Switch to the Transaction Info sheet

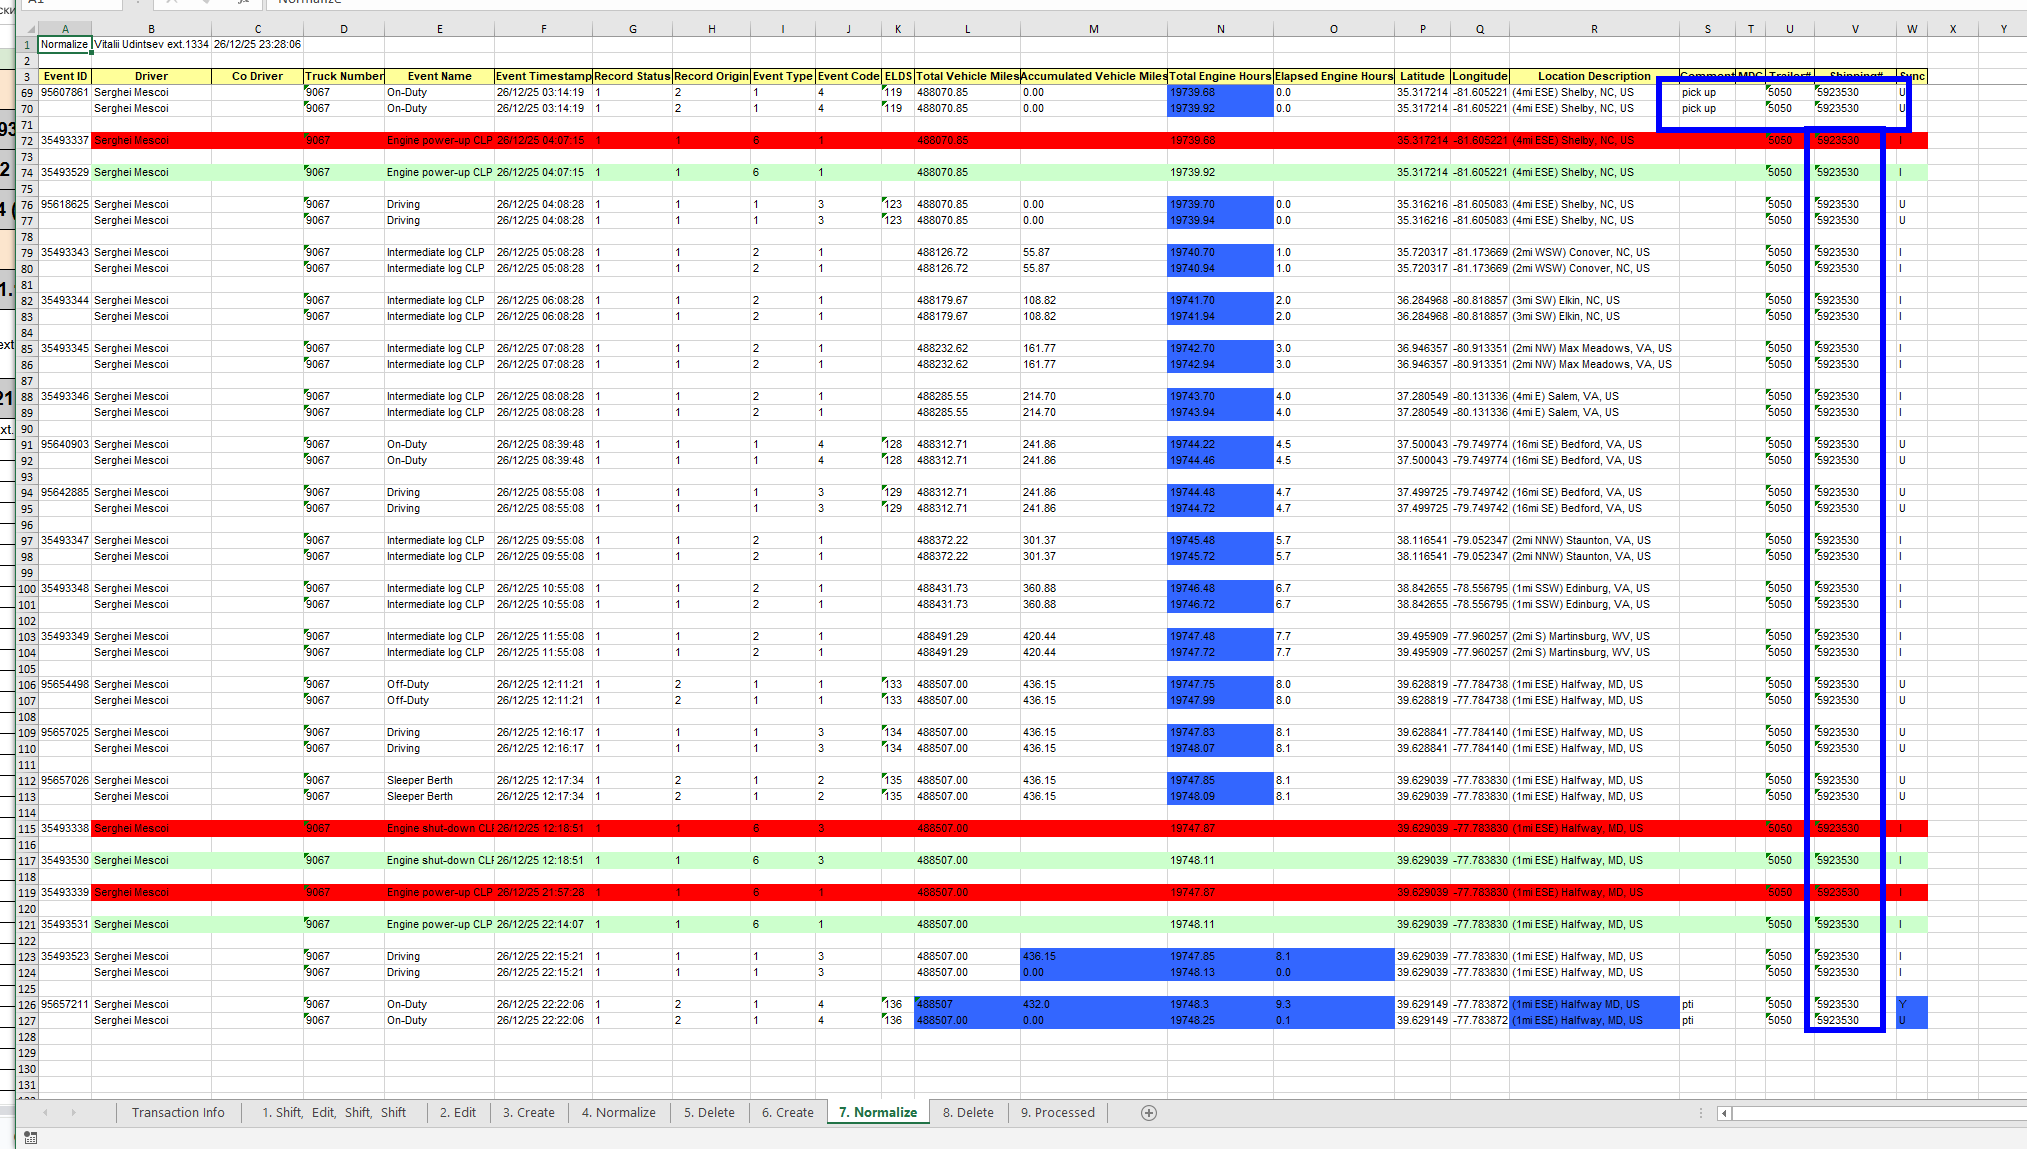tap(178, 1113)
